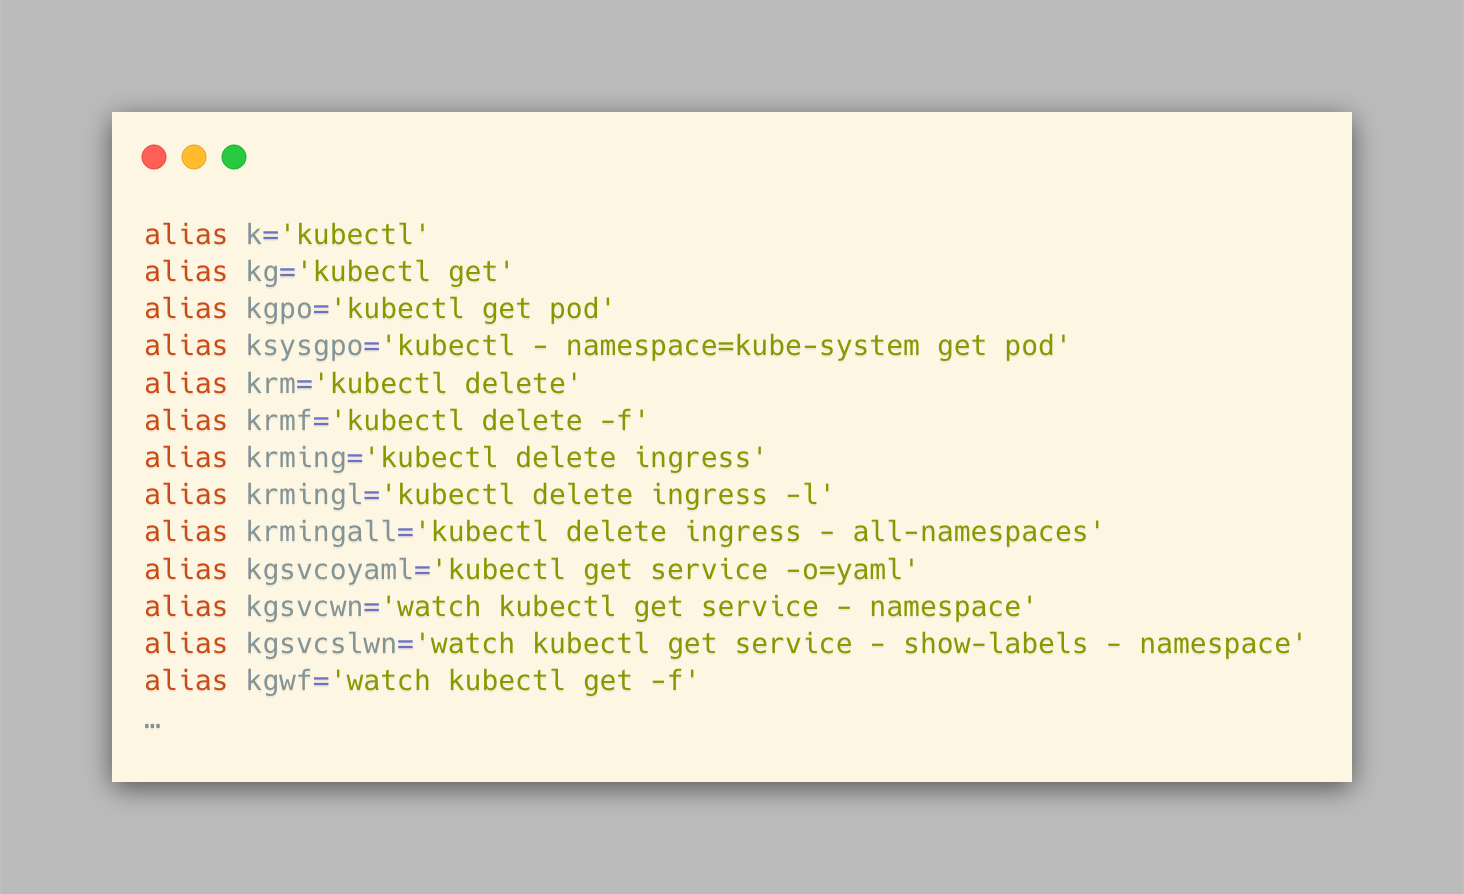
Task: Click 'show-labels' in the kgsvcslwn line
Action: tap(995, 644)
